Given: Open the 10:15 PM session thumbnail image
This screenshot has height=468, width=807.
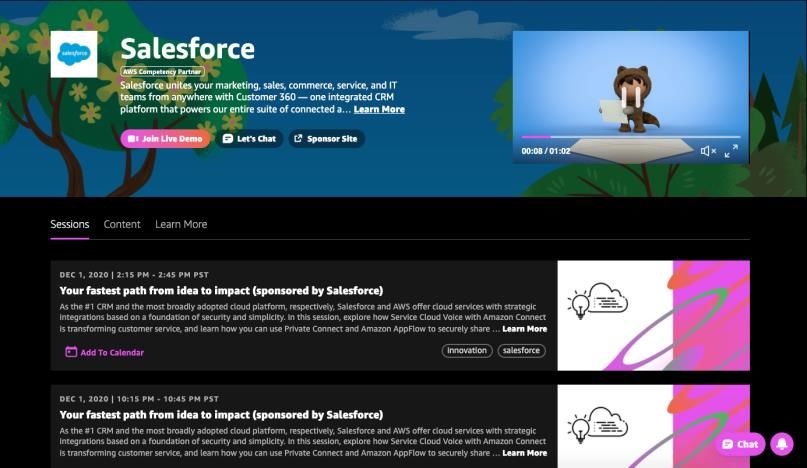Looking at the screenshot, I should [654, 426].
